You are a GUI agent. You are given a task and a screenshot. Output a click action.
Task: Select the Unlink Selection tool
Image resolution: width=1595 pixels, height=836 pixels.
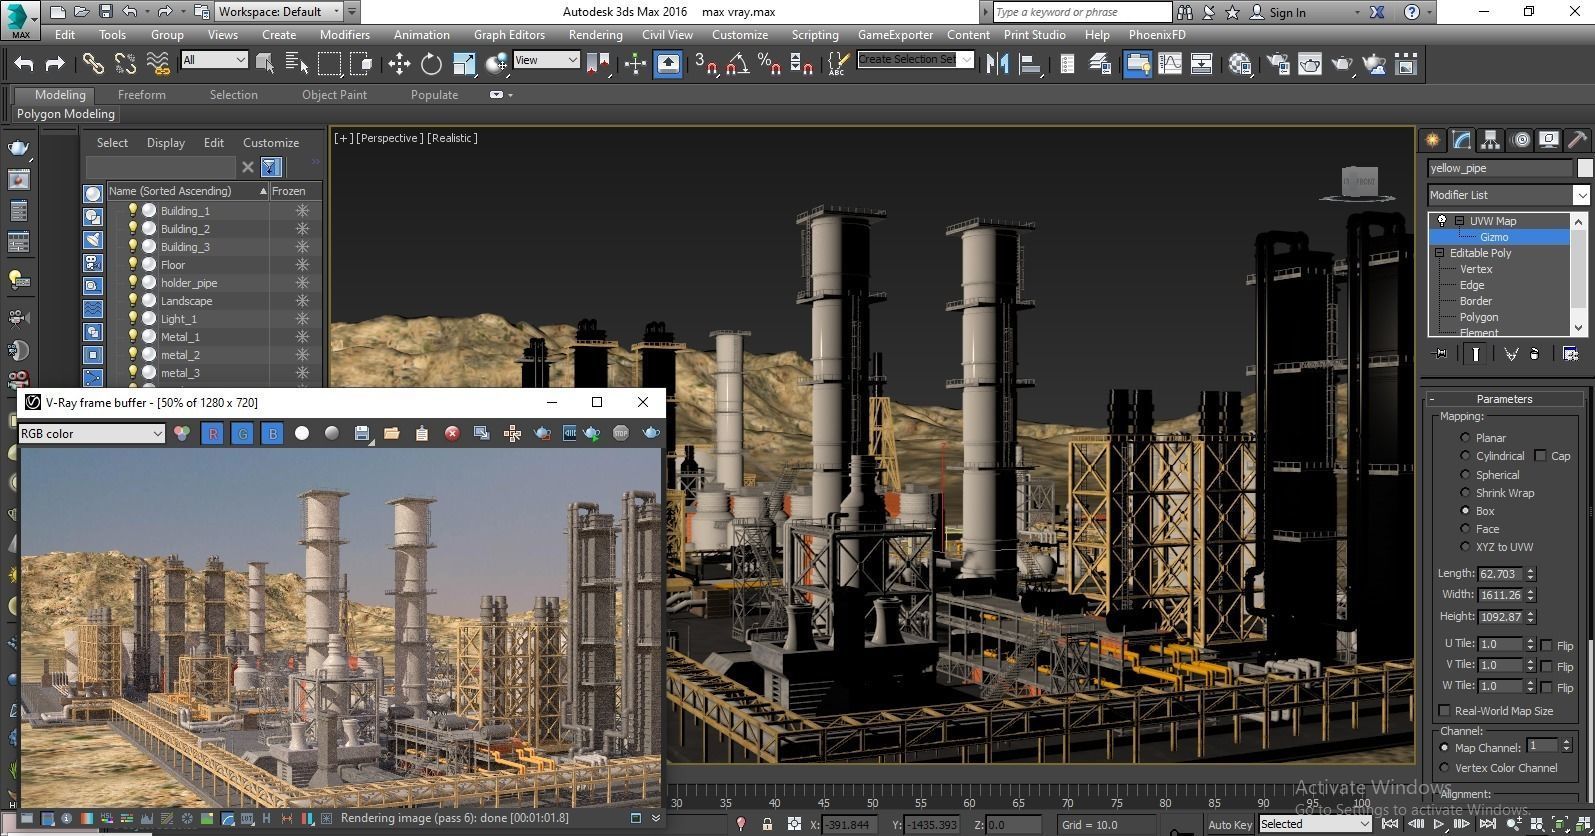click(x=125, y=64)
